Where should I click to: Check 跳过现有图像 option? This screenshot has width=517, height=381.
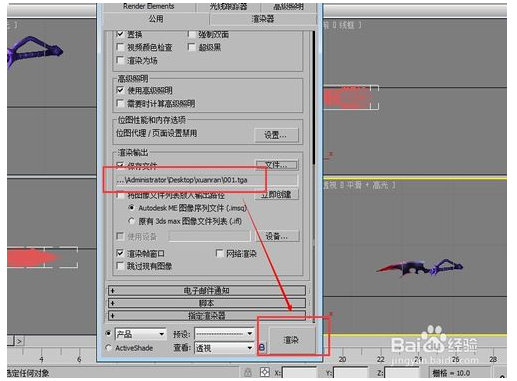pyautogui.click(x=120, y=266)
